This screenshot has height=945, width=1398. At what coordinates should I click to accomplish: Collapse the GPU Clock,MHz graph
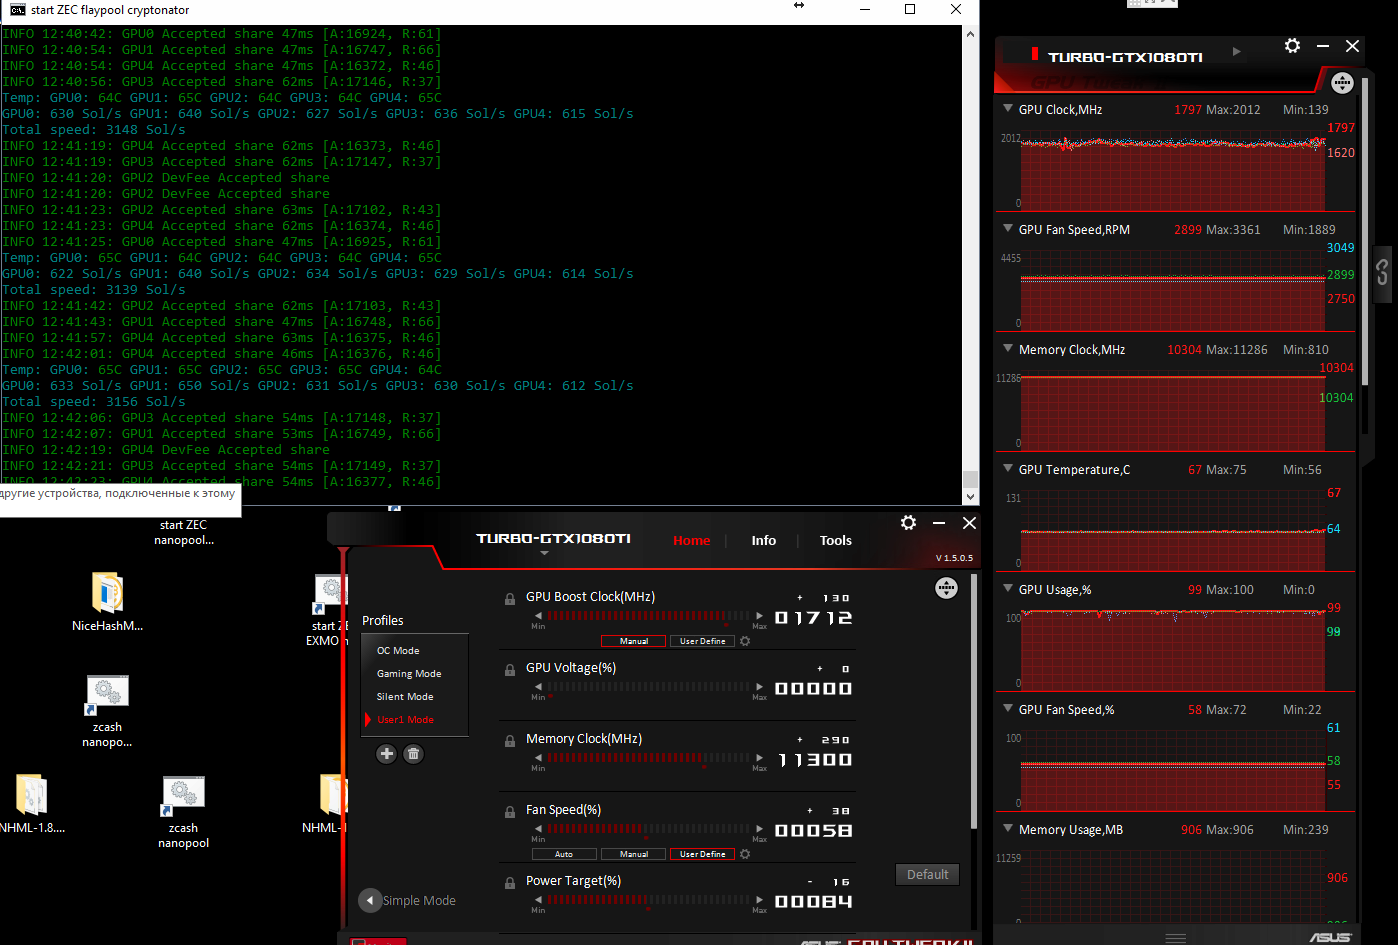pos(1007,109)
